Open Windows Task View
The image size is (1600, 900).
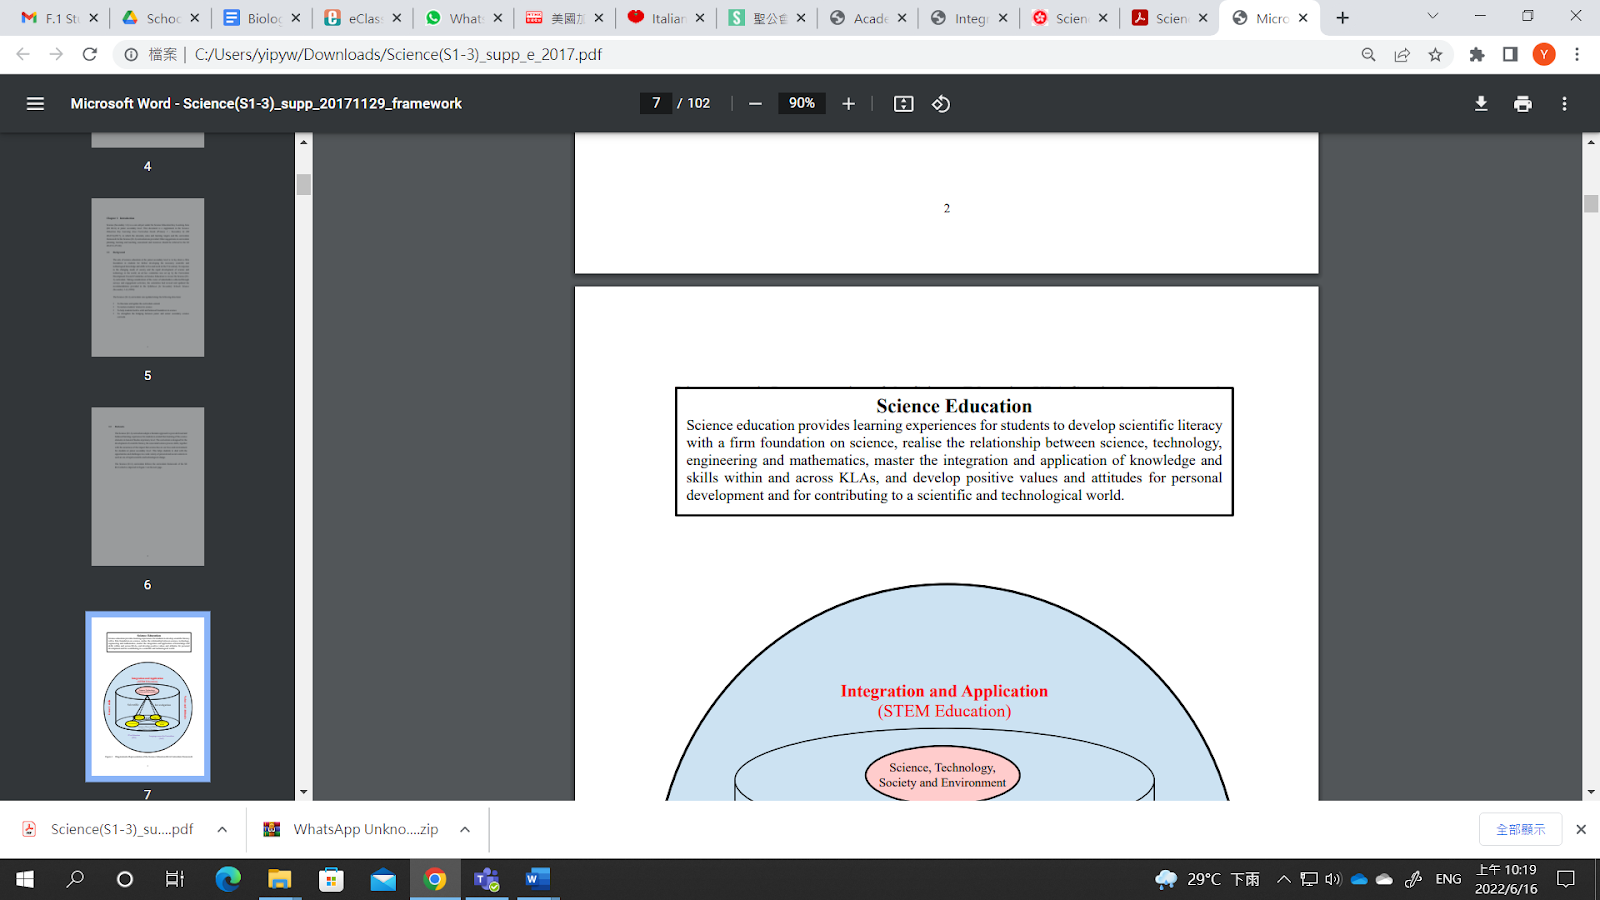click(175, 879)
